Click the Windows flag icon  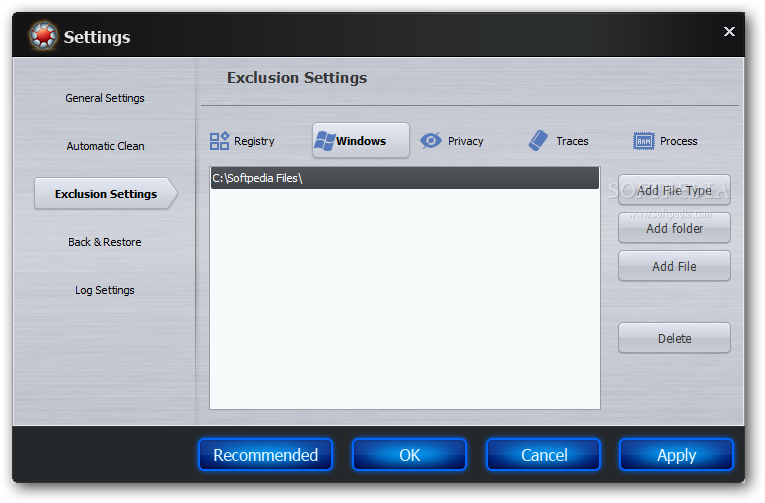click(x=324, y=141)
